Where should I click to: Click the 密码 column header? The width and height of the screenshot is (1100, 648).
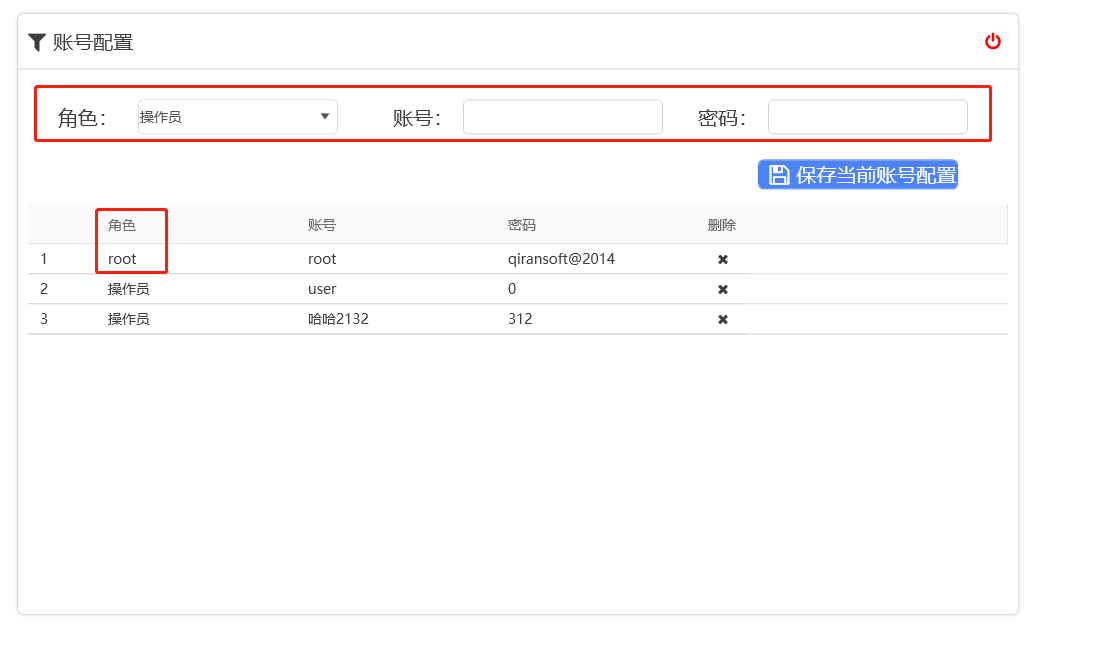tap(521, 225)
